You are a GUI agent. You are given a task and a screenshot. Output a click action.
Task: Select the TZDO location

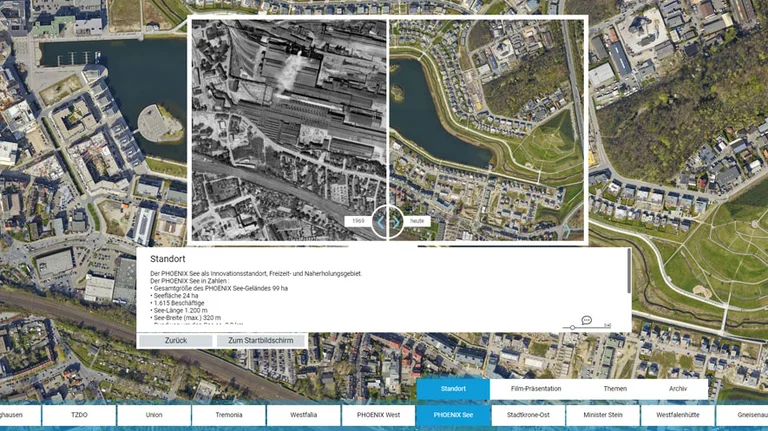coord(79,415)
